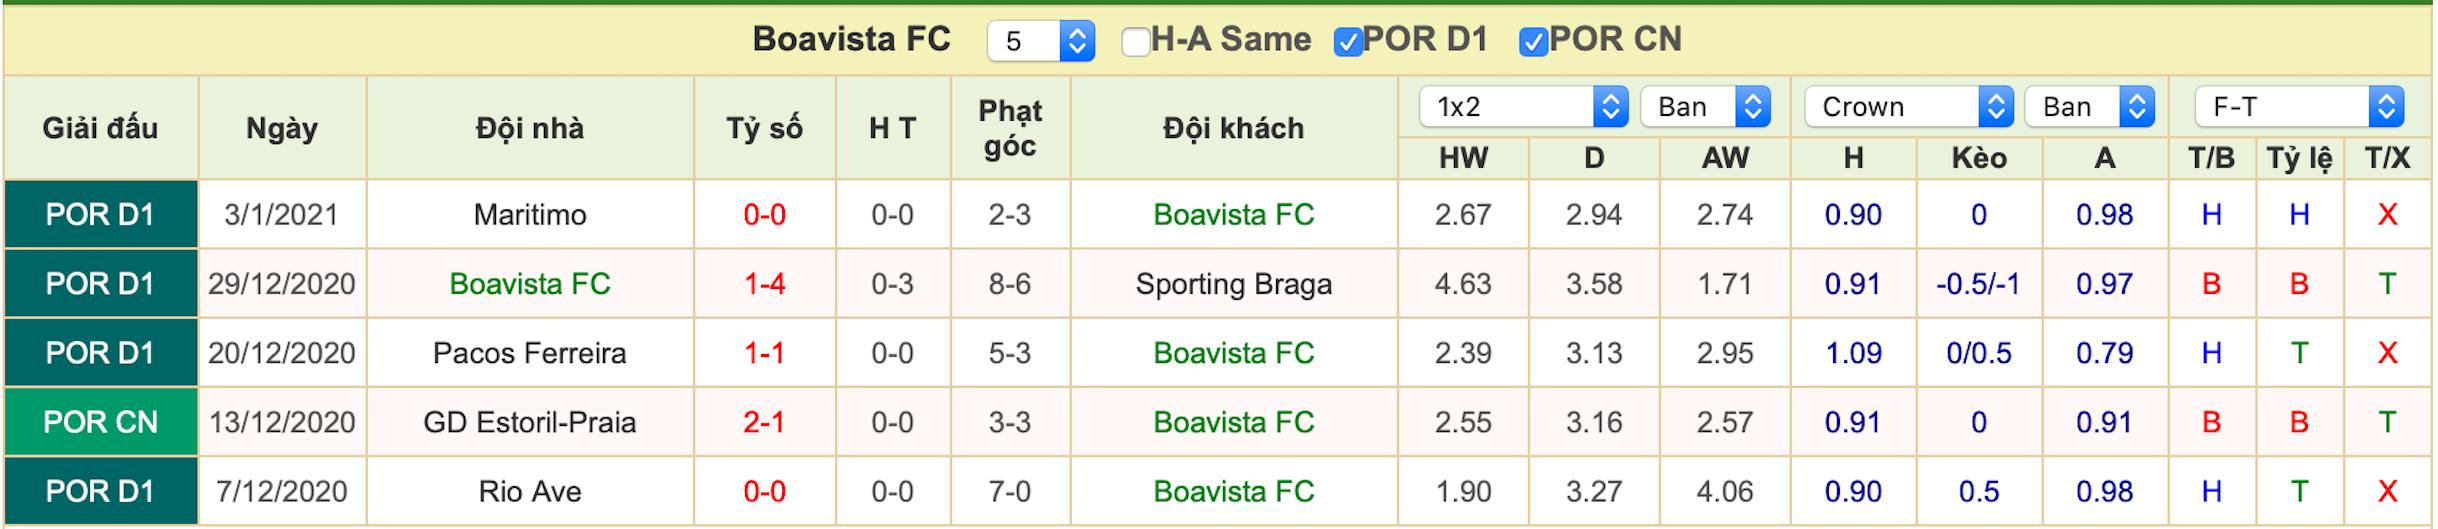Open the match count dropdown showing 5
The height and width of the screenshot is (529, 2438).
coord(1040,41)
